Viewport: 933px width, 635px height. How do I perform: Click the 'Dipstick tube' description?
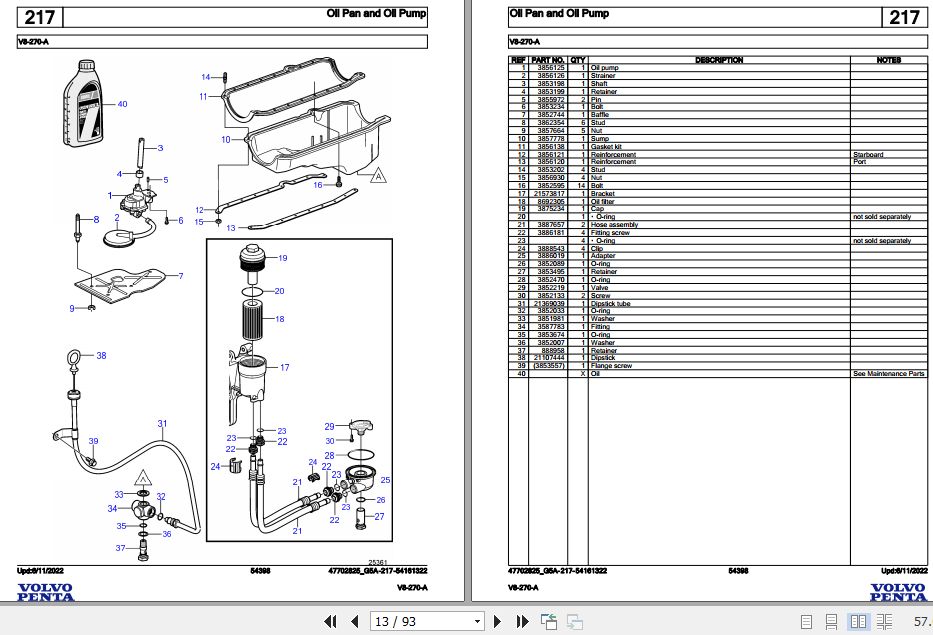(610, 304)
